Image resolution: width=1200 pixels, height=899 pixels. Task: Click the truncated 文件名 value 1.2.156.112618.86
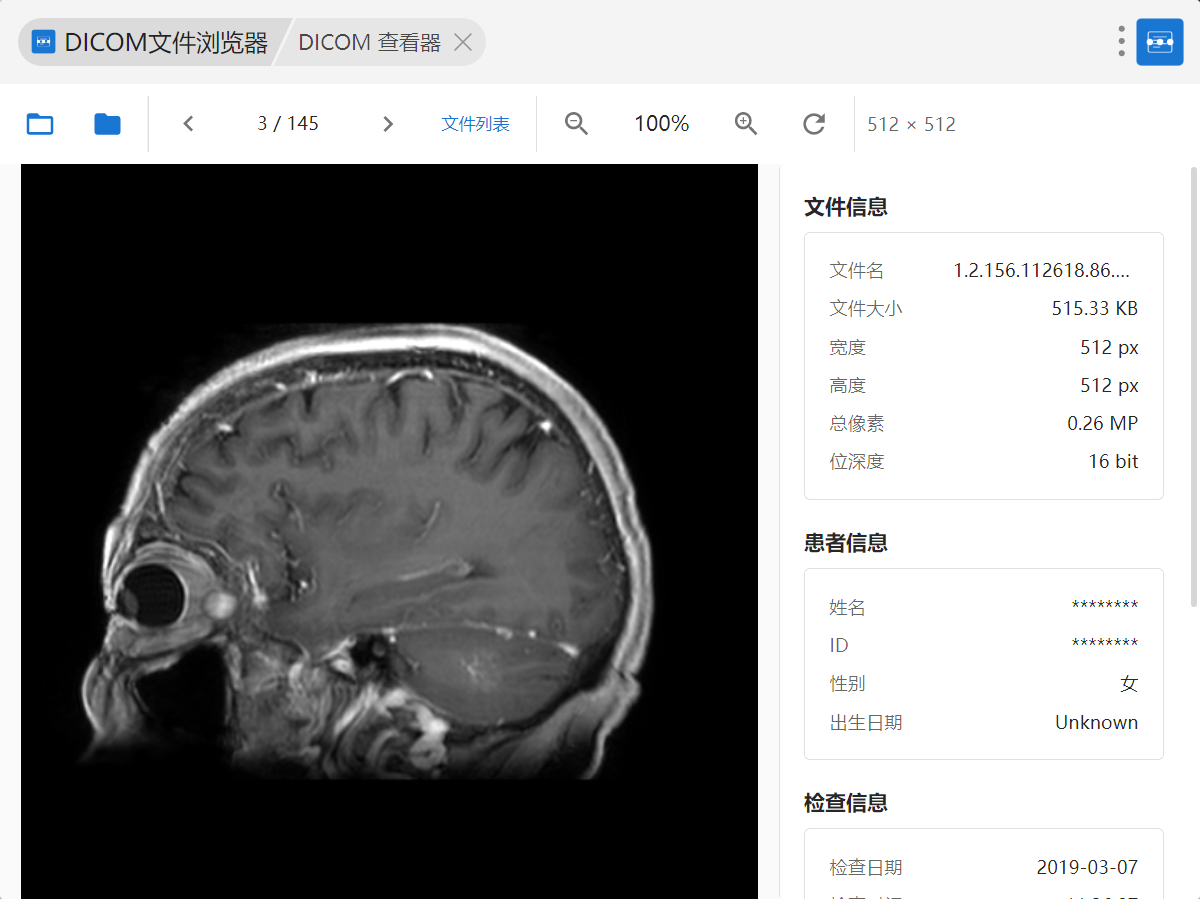(x=1042, y=271)
